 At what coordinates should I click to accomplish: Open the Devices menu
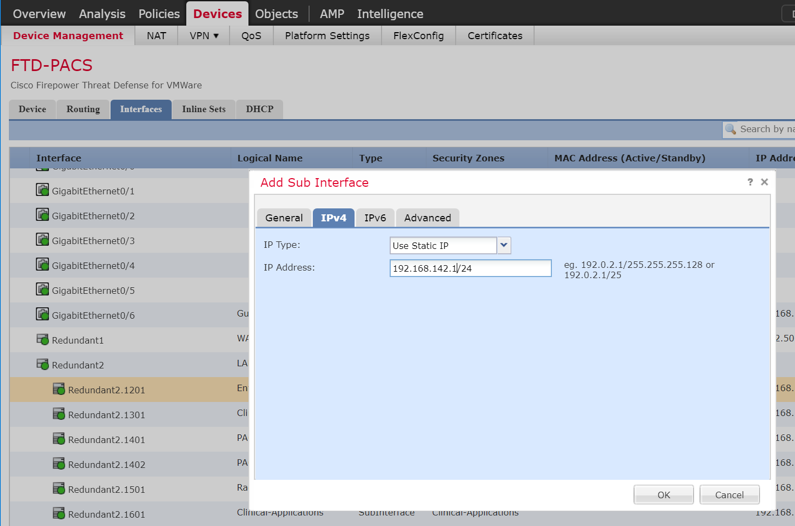[218, 14]
